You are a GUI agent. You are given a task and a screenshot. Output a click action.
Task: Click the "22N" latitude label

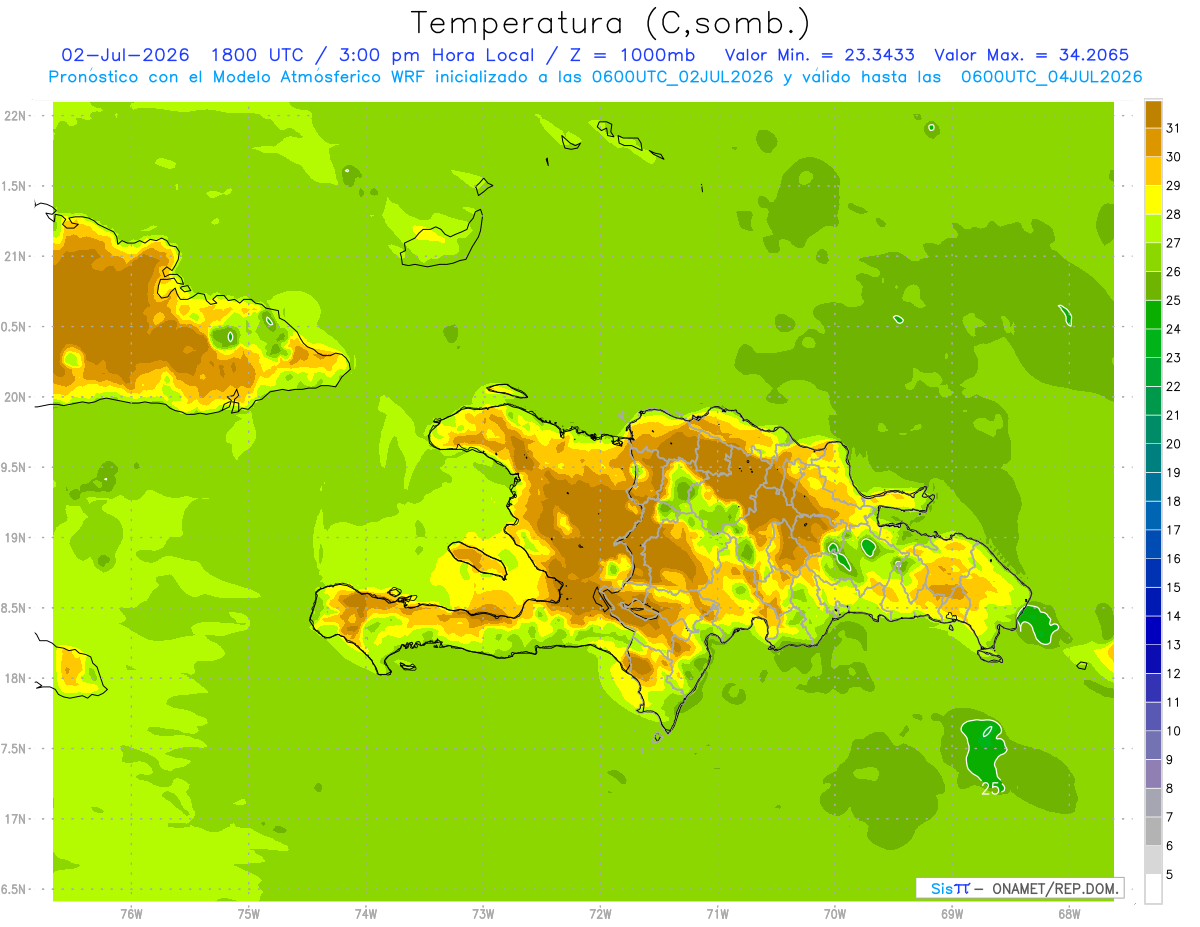(x=15, y=116)
